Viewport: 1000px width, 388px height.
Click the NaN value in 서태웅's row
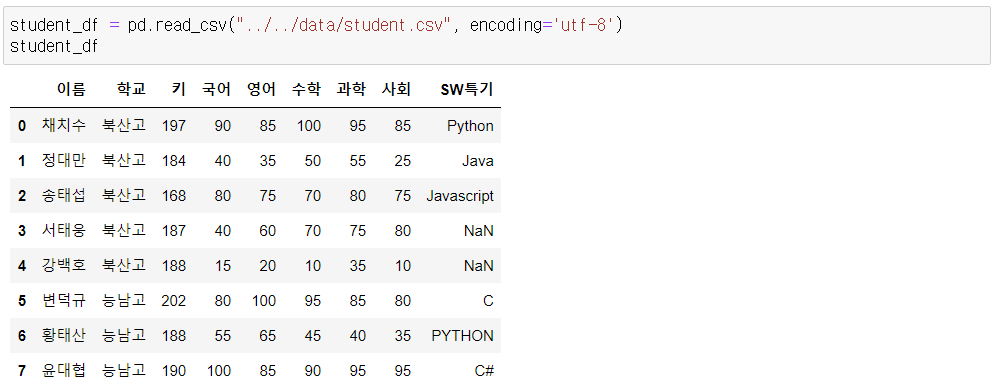pos(479,230)
